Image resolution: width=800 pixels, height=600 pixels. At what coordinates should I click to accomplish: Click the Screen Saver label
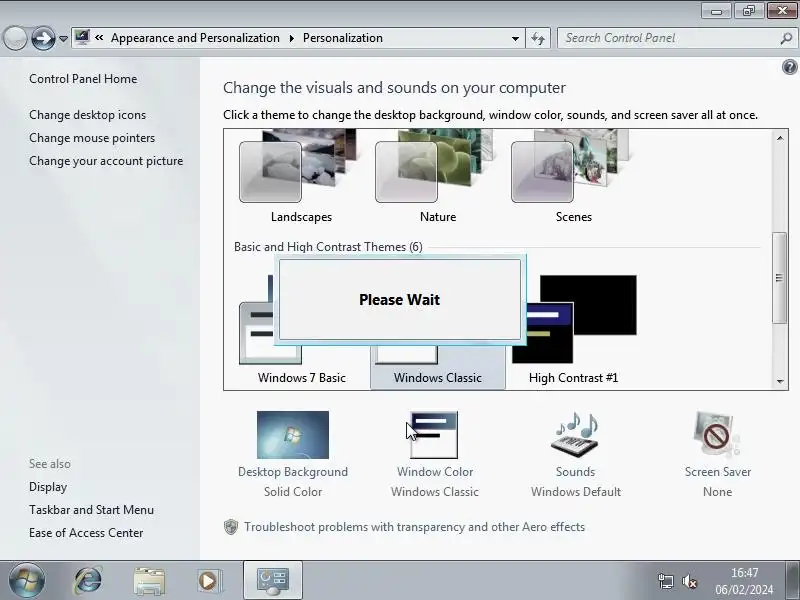tap(717, 472)
